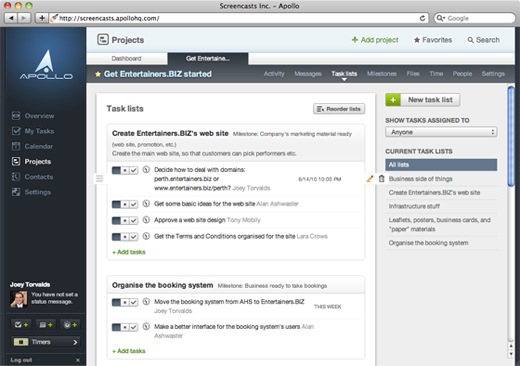520x366 pixels.
Task: Select 'Infrastructure stuff' list
Action: point(414,206)
